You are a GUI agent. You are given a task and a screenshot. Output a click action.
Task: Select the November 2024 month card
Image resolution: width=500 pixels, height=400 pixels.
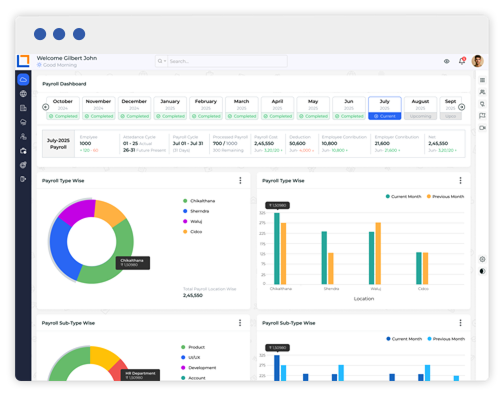(98, 108)
